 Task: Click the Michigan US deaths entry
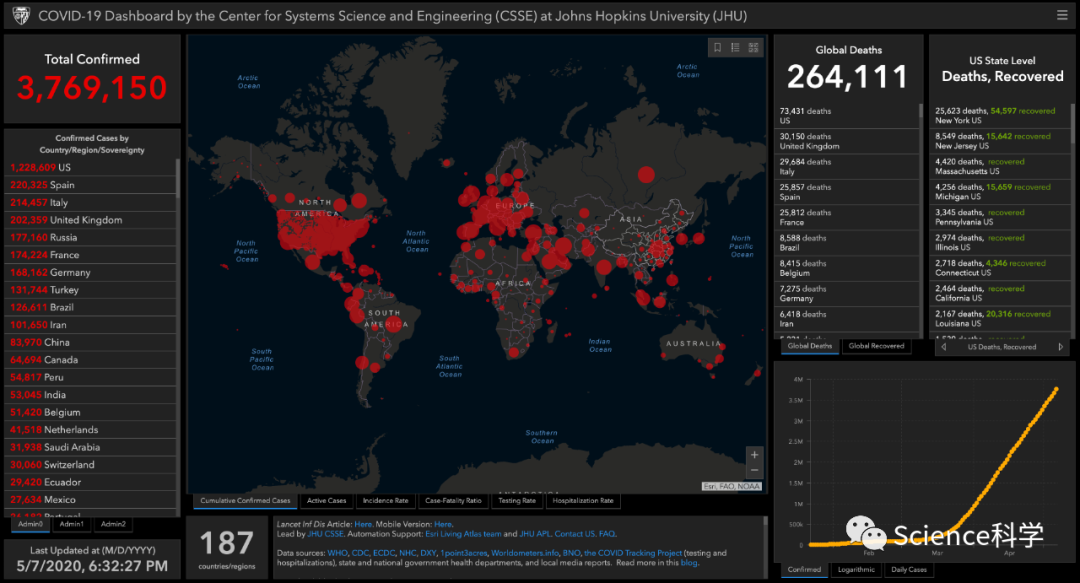(x=1000, y=192)
